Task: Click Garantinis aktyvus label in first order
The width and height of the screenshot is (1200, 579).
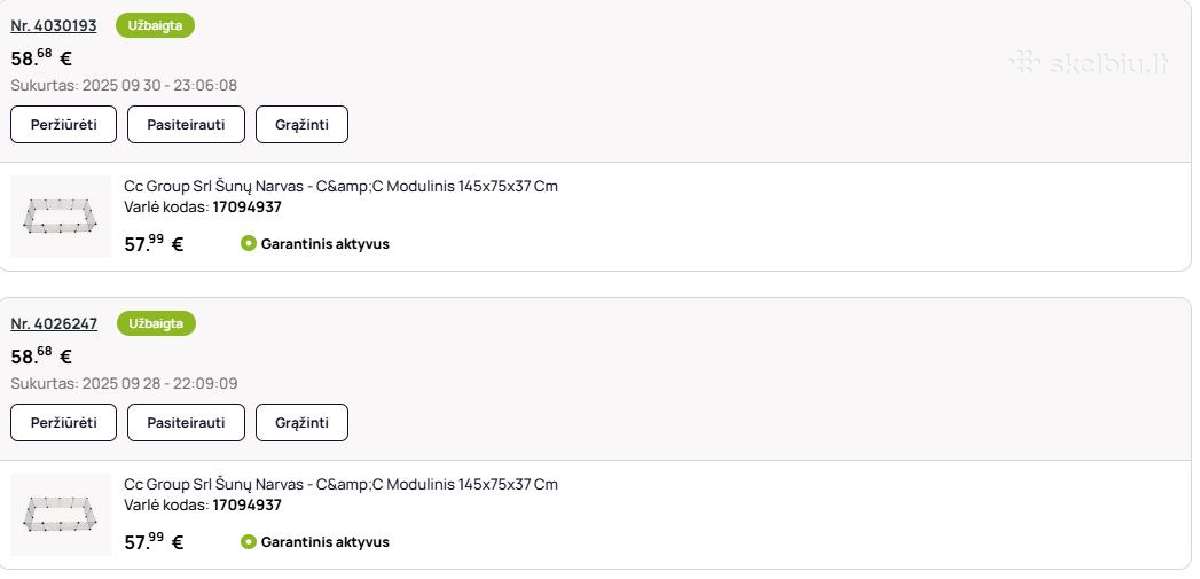Action: [325, 244]
